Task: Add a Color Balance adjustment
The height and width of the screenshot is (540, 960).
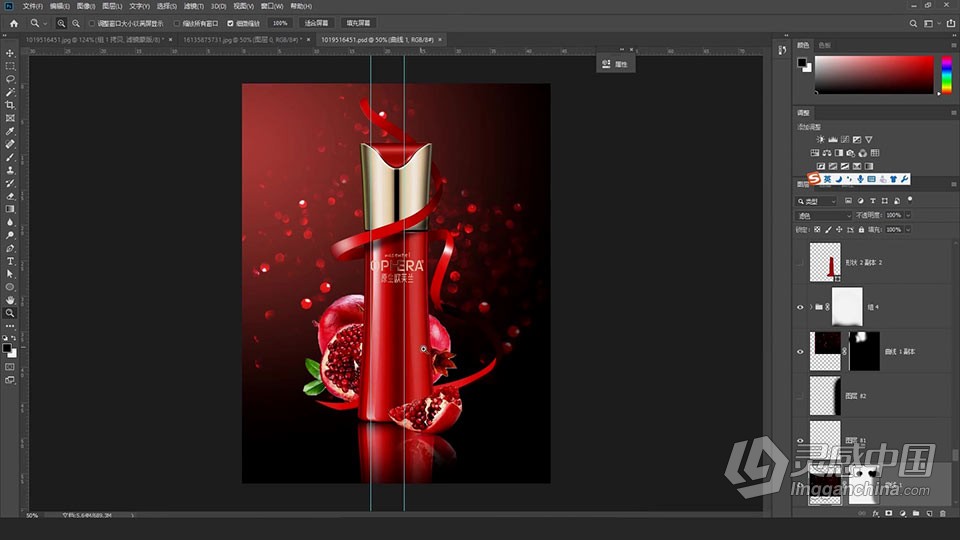Action: 827,153
